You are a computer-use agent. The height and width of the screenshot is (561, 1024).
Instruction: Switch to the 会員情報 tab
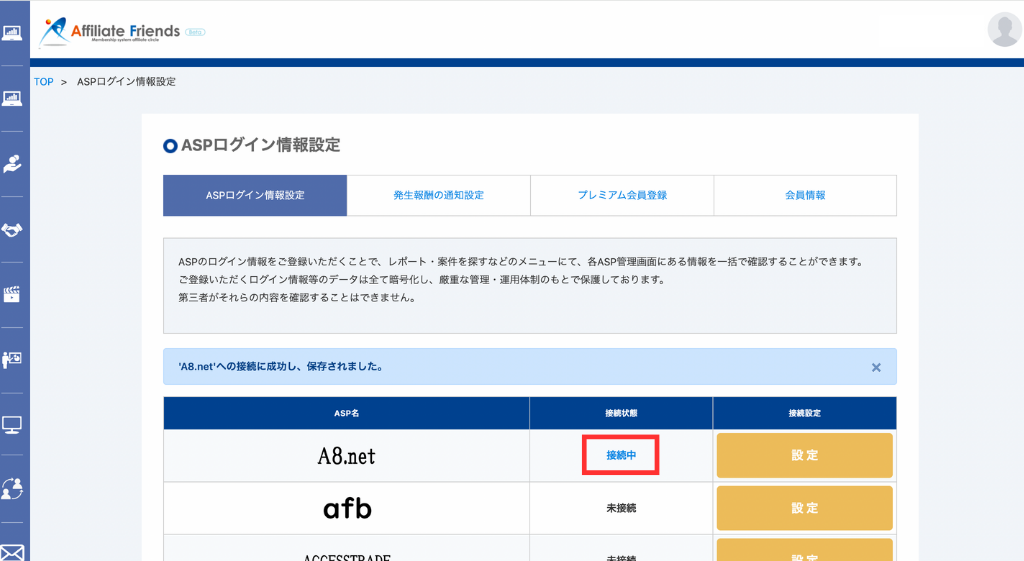coord(805,195)
